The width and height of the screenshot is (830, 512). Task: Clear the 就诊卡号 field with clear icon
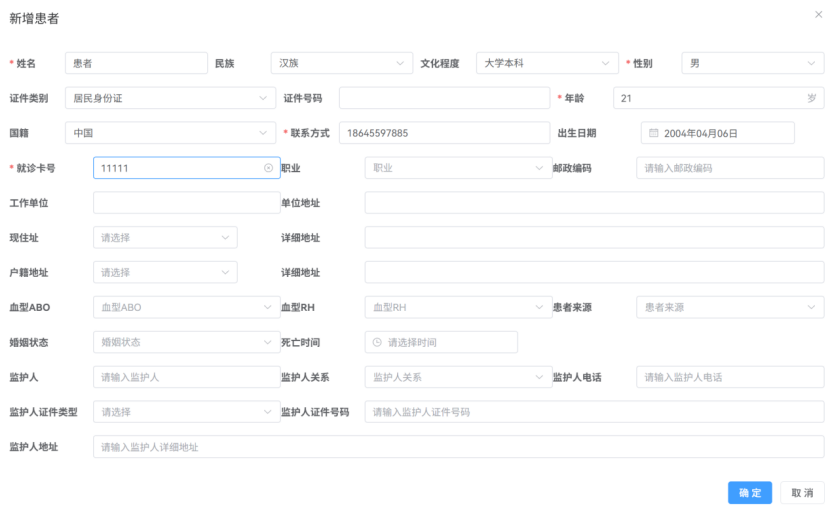[268, 168]
